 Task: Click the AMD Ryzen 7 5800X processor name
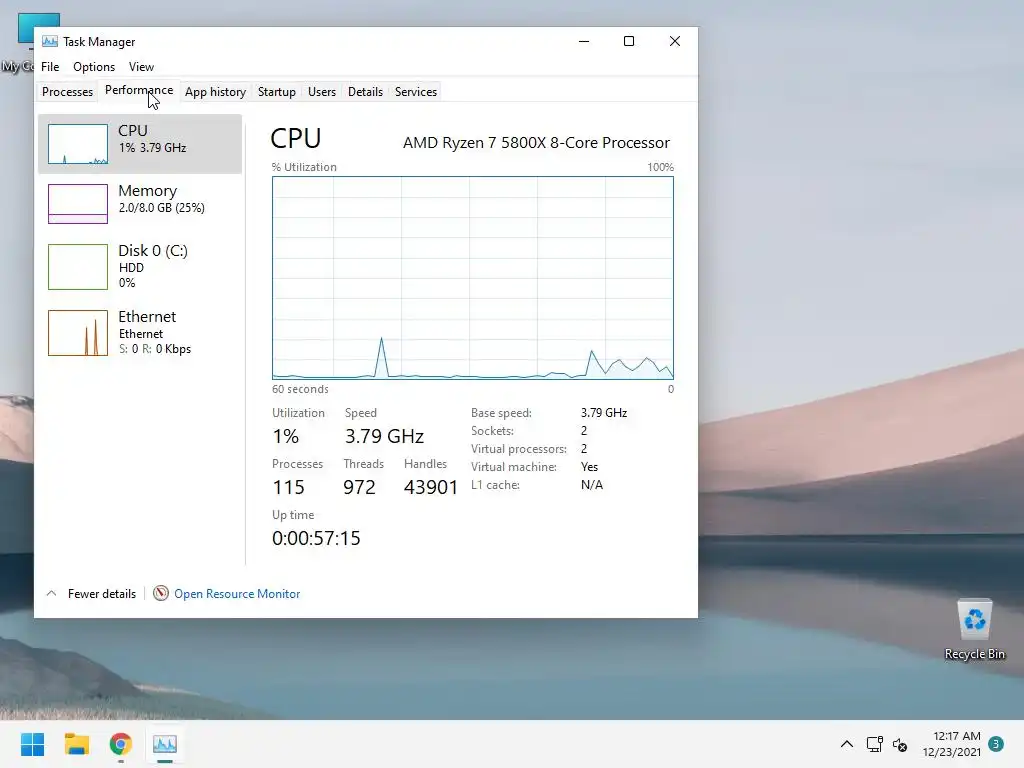pyautogui.click(x=536, y=142)
